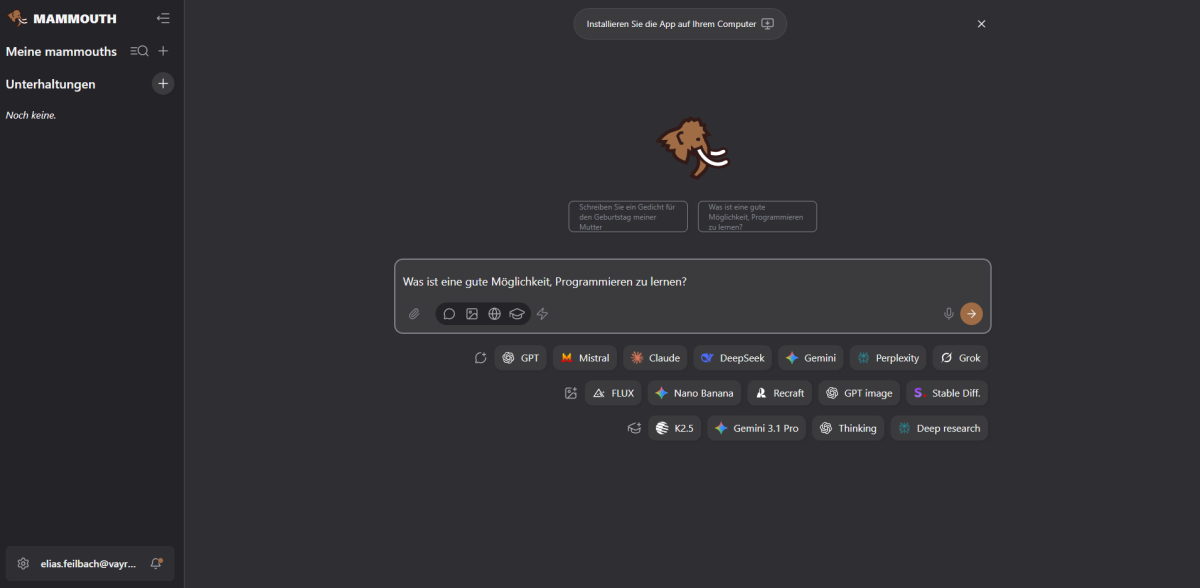This screenshot has height=588, width=1200.
Task: Click the Meine mammouths heading
Action: pos(61,51)
